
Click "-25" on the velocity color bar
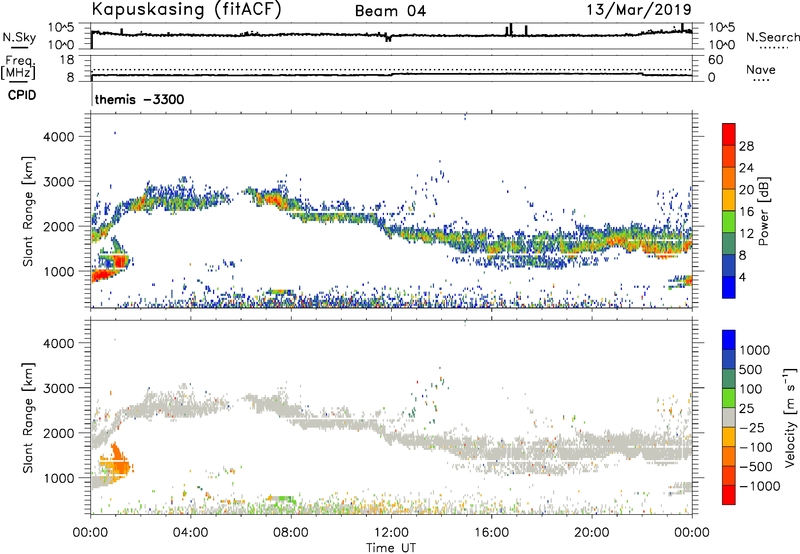(x=752, y=428)
